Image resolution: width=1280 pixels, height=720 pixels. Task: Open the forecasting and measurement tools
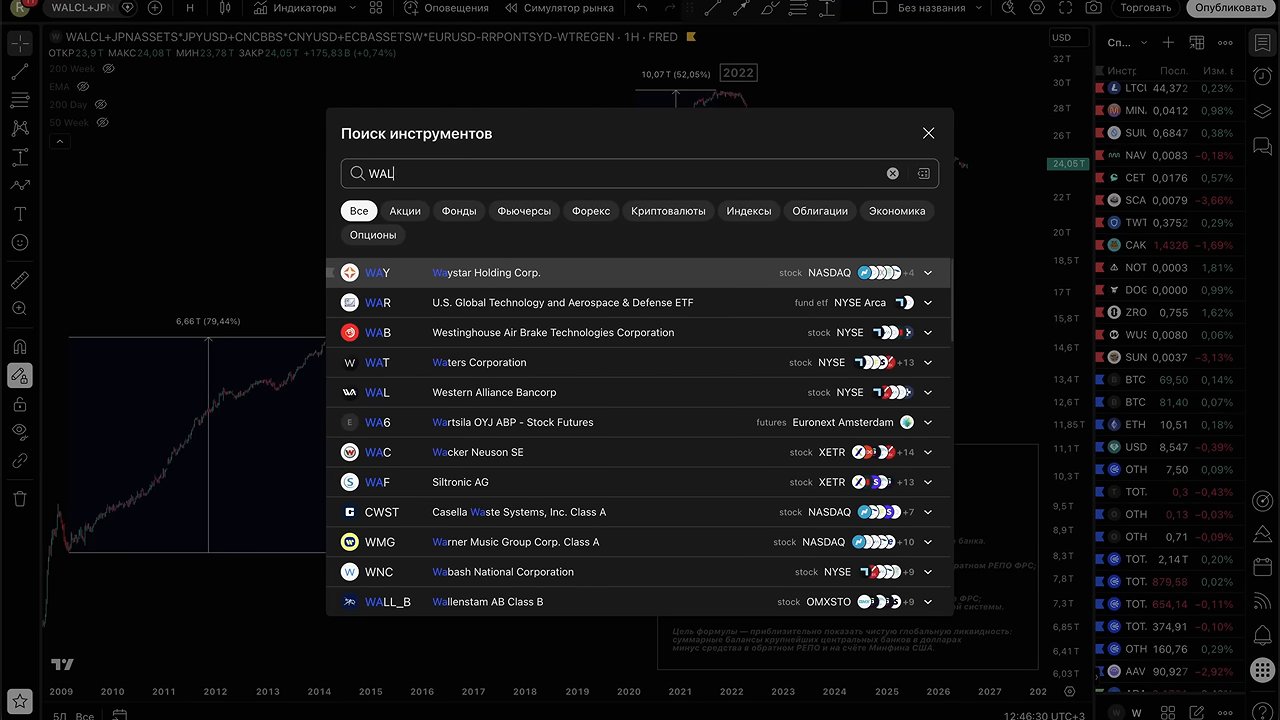pyautogui.click(x=20, y=157)
